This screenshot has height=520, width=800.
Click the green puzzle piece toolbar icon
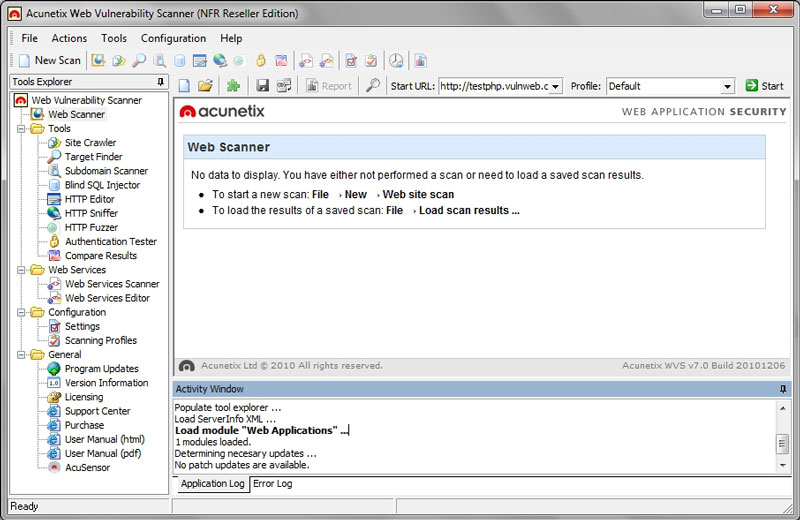tap(233, 86)
